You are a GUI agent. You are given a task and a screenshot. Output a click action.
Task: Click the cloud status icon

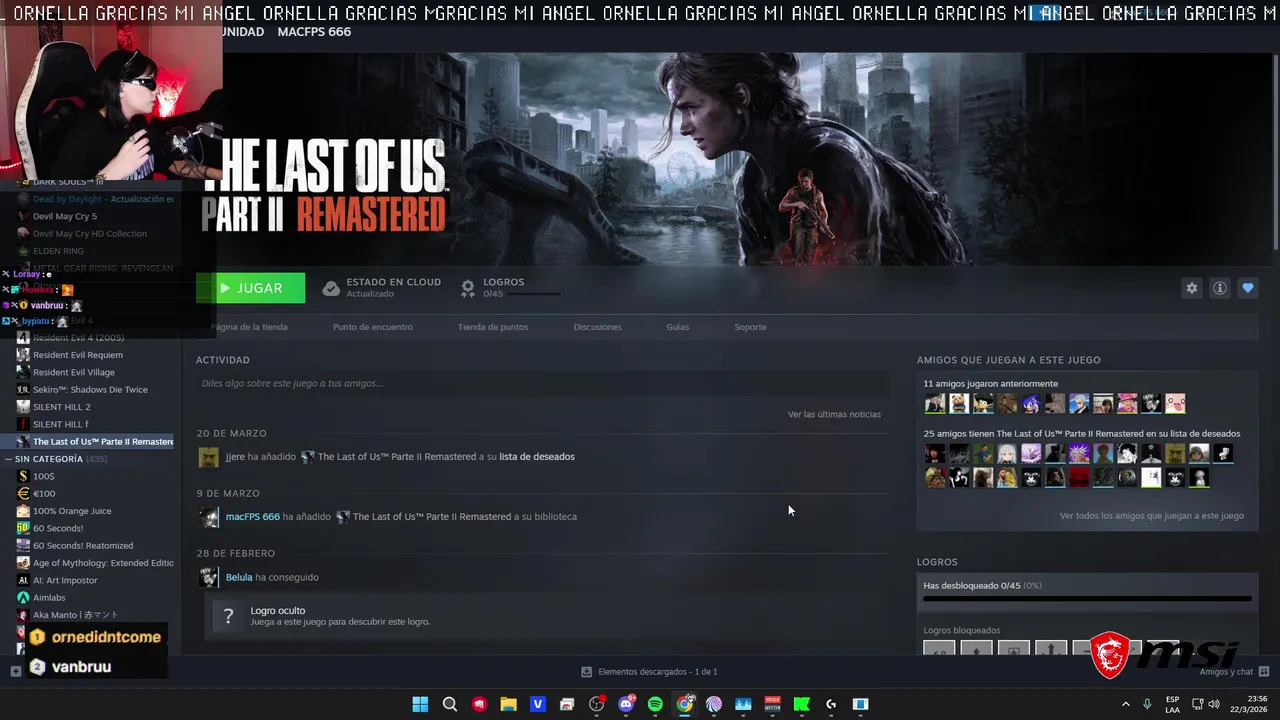tap(331, 288)
